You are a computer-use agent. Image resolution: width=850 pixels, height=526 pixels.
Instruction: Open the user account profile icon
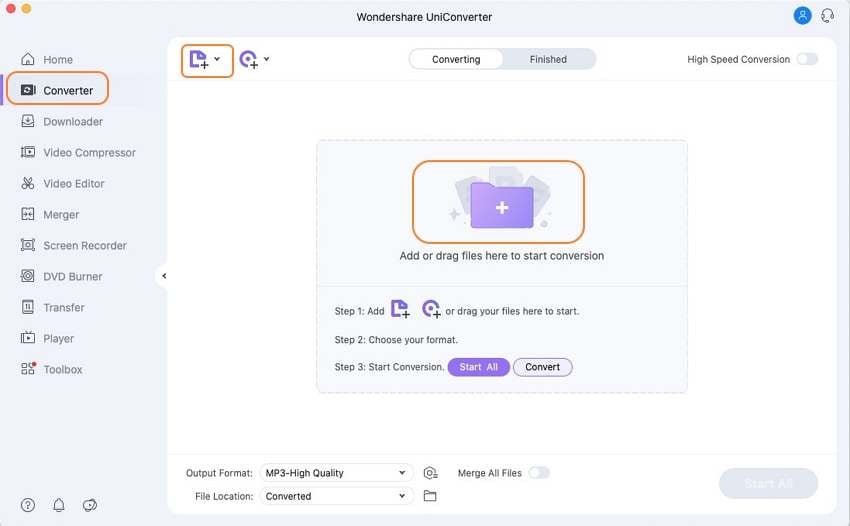click(802, 16)
